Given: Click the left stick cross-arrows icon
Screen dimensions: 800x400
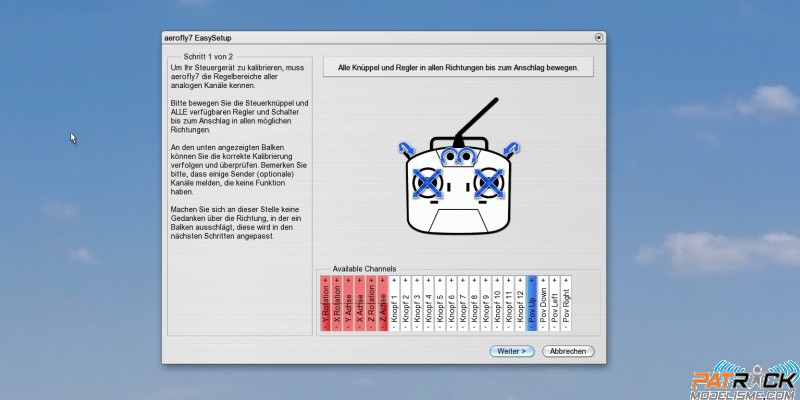Looking at the screenshot, I should pyautogui.click(x=428, y=183).
